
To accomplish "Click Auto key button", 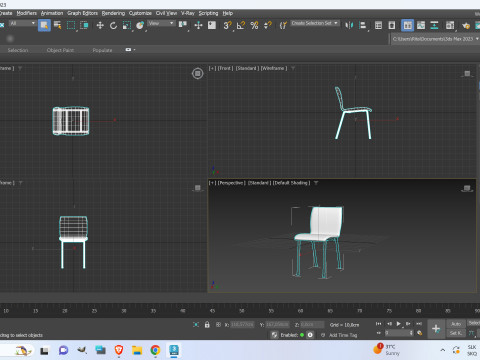I will (x=456, y=324).
